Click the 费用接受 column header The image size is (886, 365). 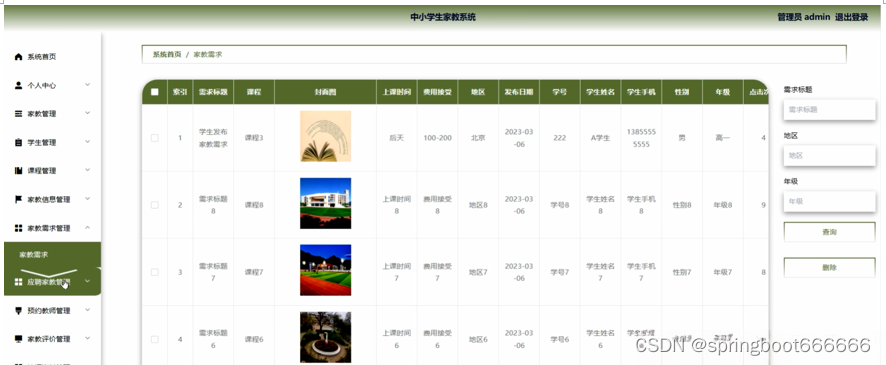coord(437,92)
